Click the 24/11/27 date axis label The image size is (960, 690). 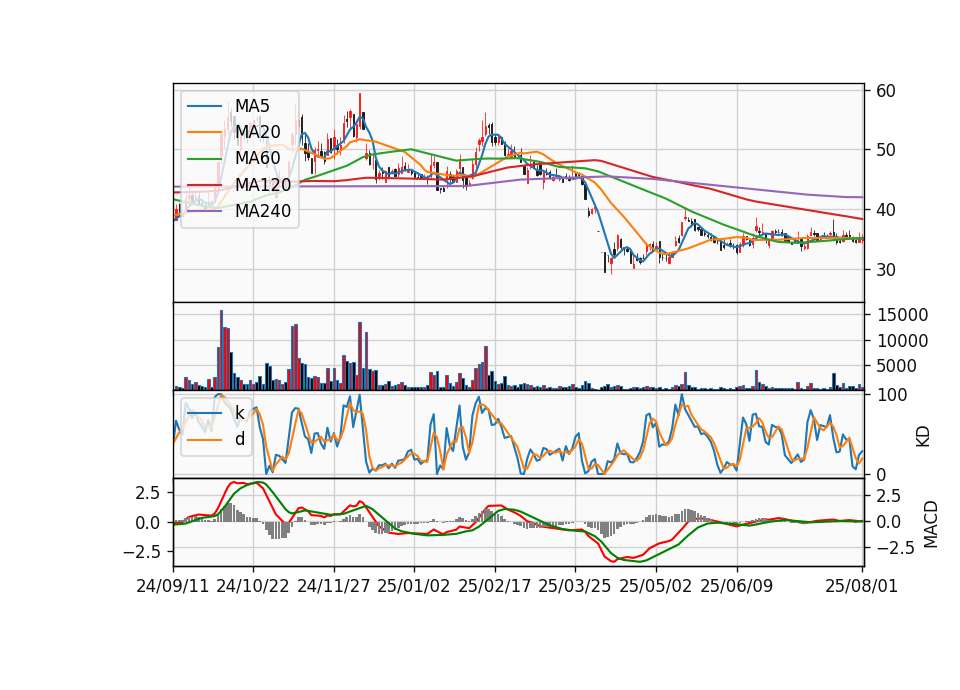[x=334, y=586]
